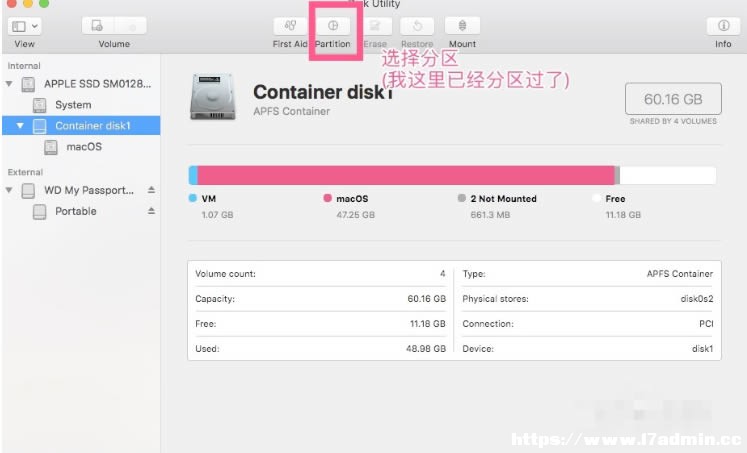Select Container disk1 in the sidebar

81,126
